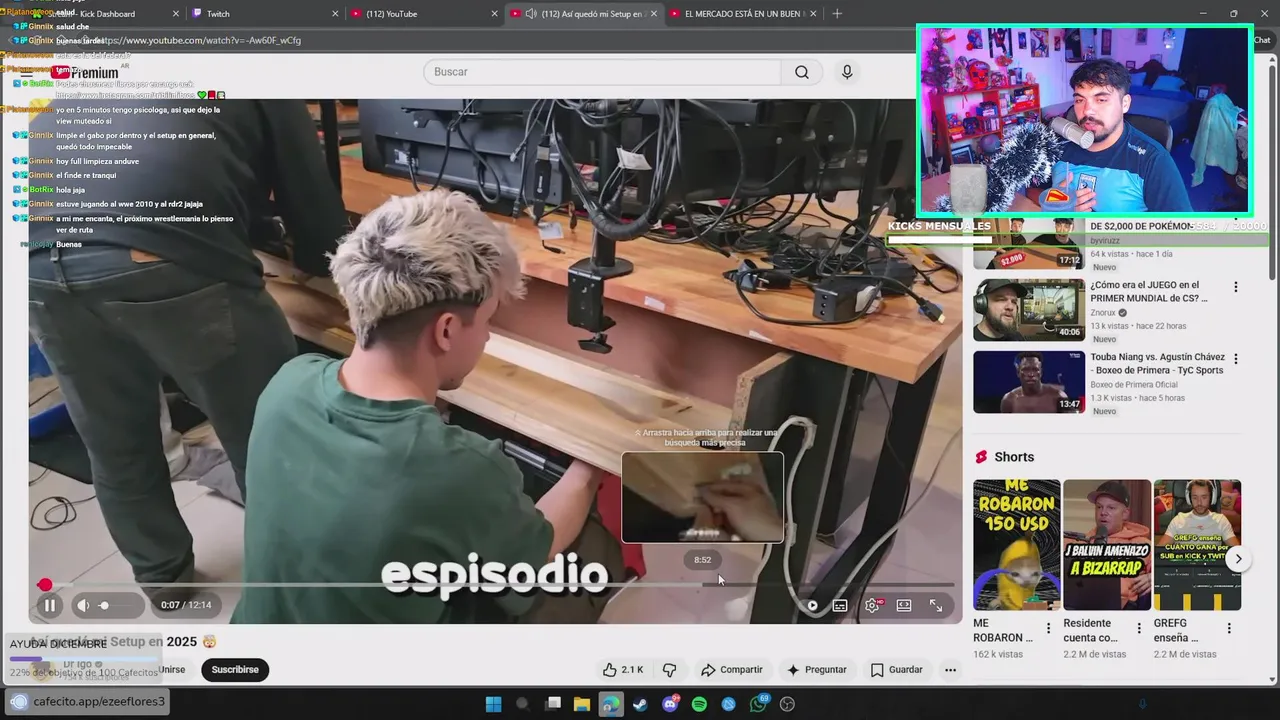
Task: Open options menu for the Touba Niang video
Action: point(1236,359)
